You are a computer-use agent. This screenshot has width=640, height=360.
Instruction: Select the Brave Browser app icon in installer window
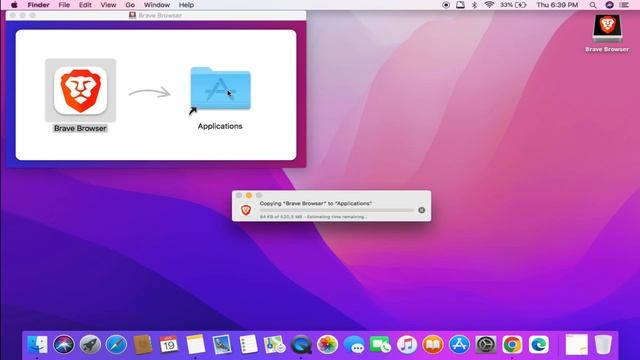click(80, 90)
